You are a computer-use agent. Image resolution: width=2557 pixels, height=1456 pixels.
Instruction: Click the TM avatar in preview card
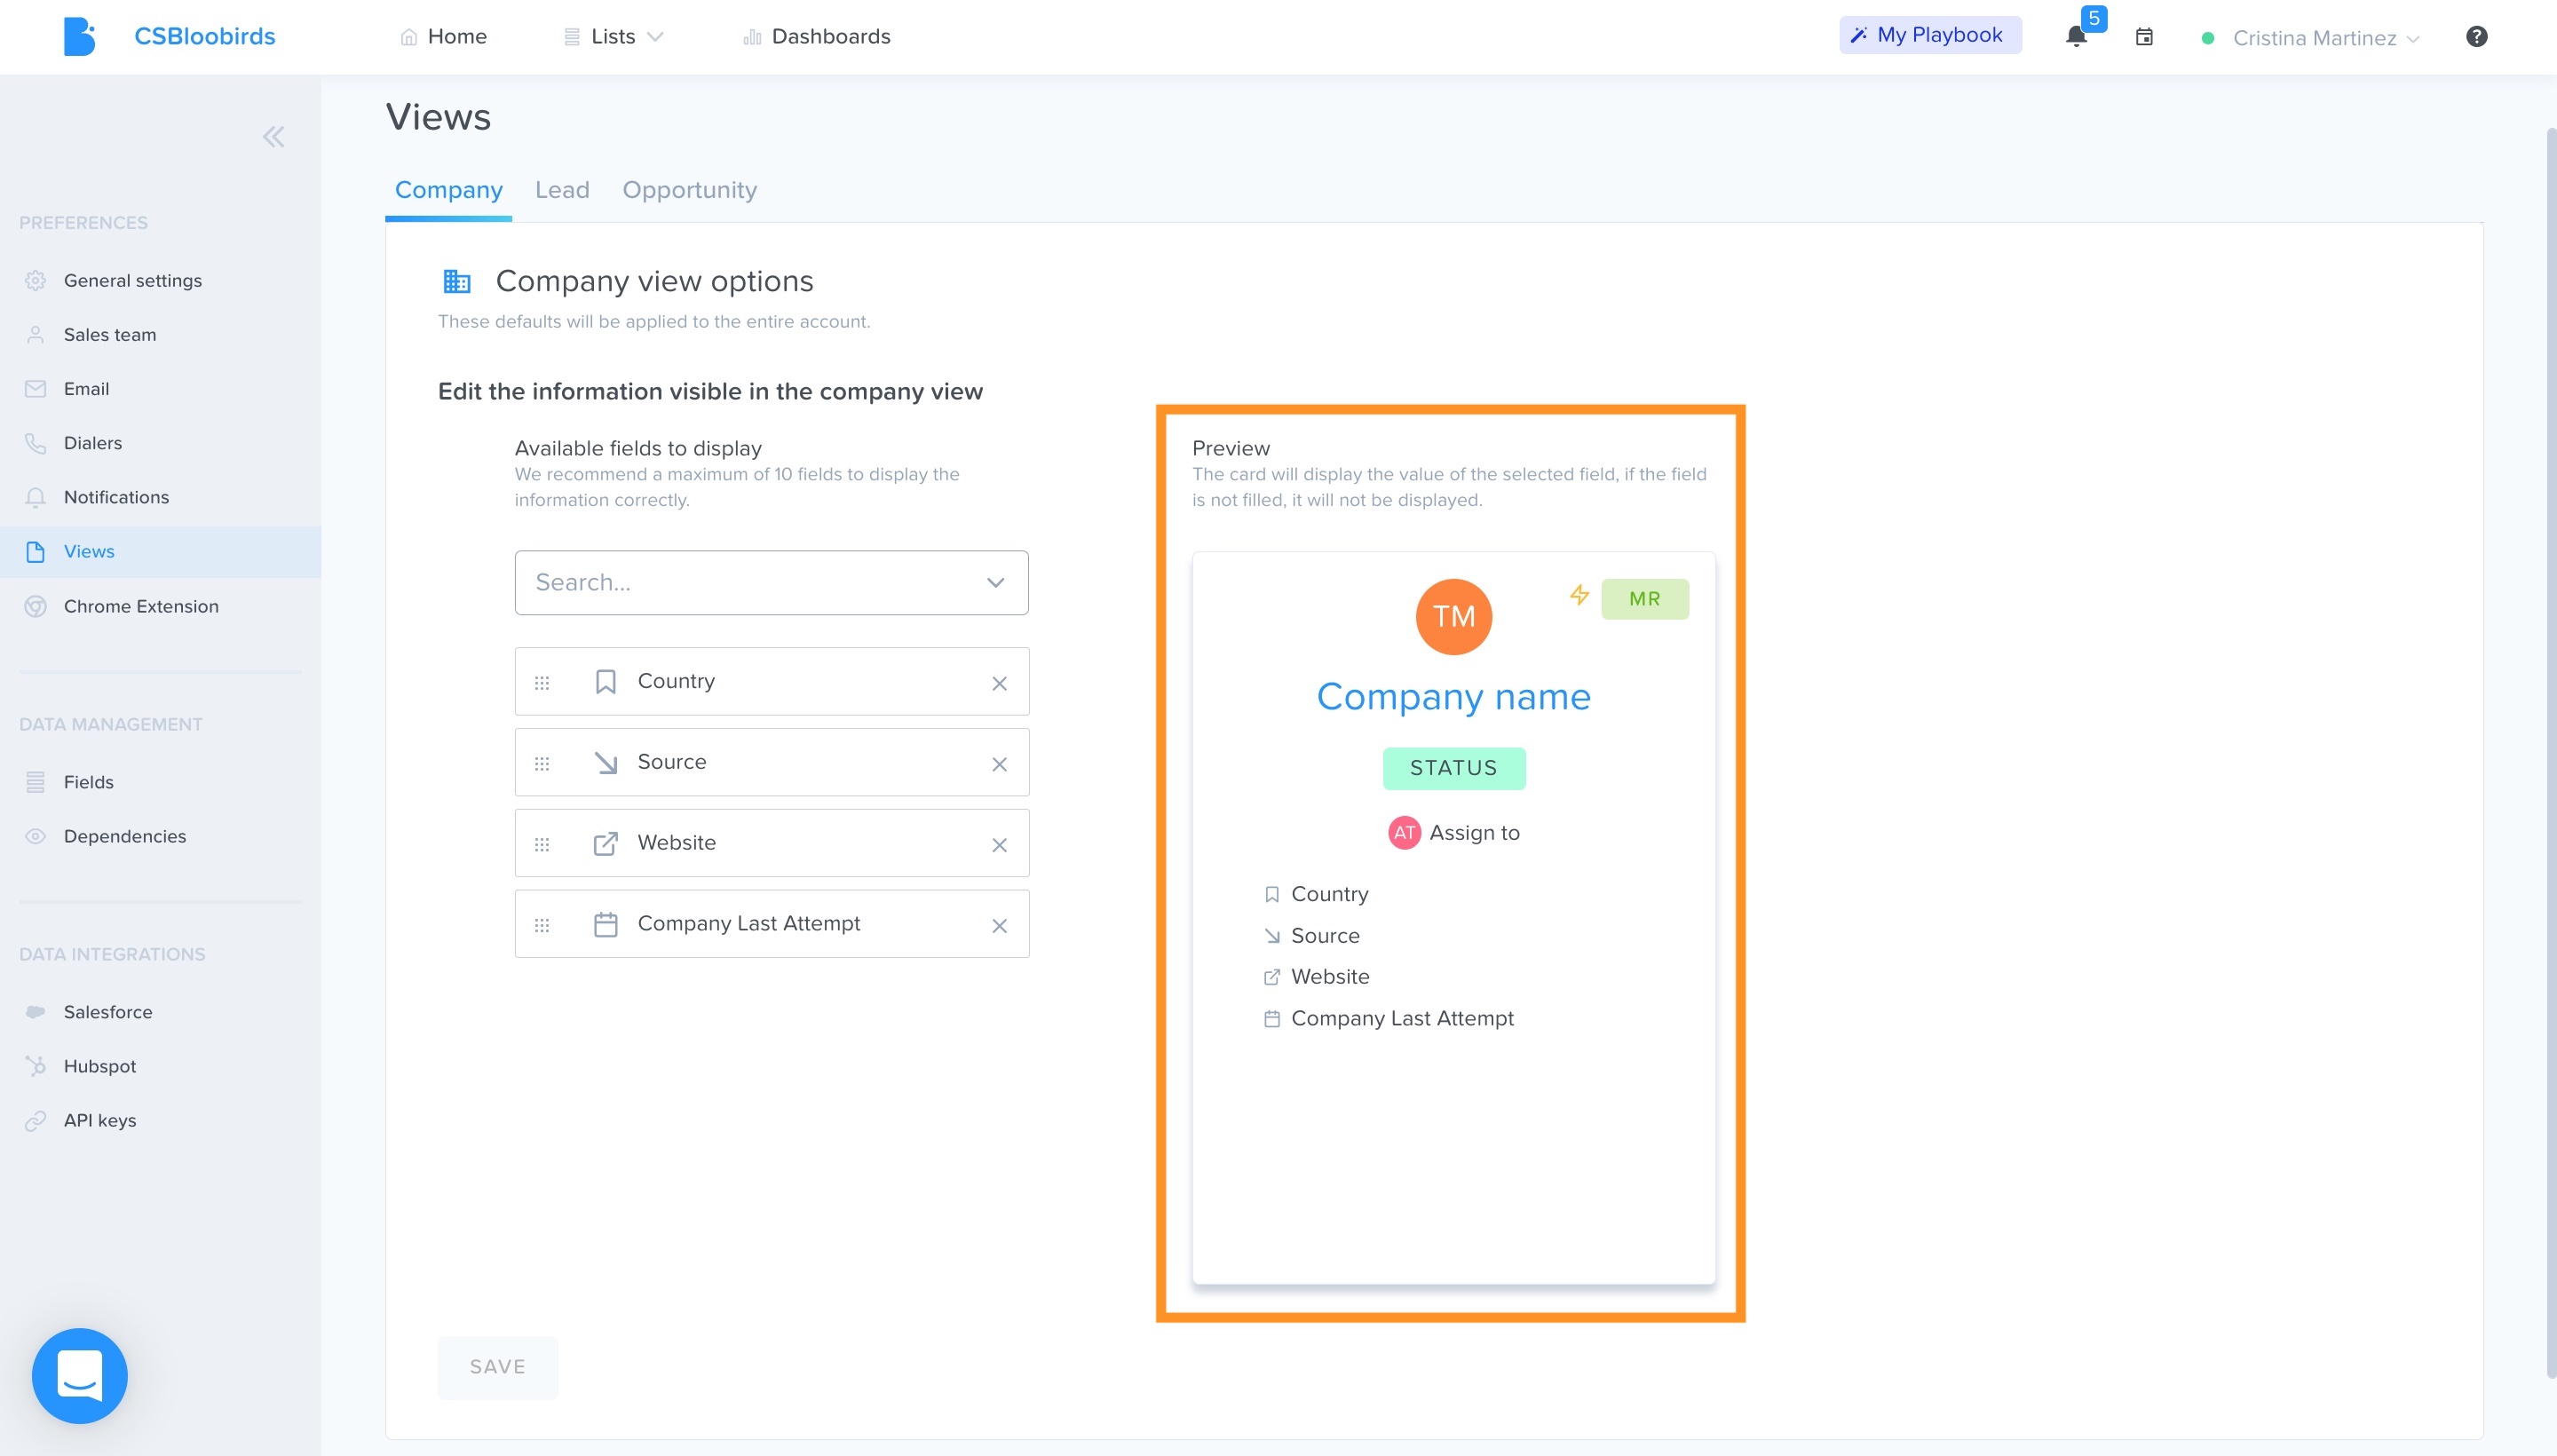point(1453,617)
